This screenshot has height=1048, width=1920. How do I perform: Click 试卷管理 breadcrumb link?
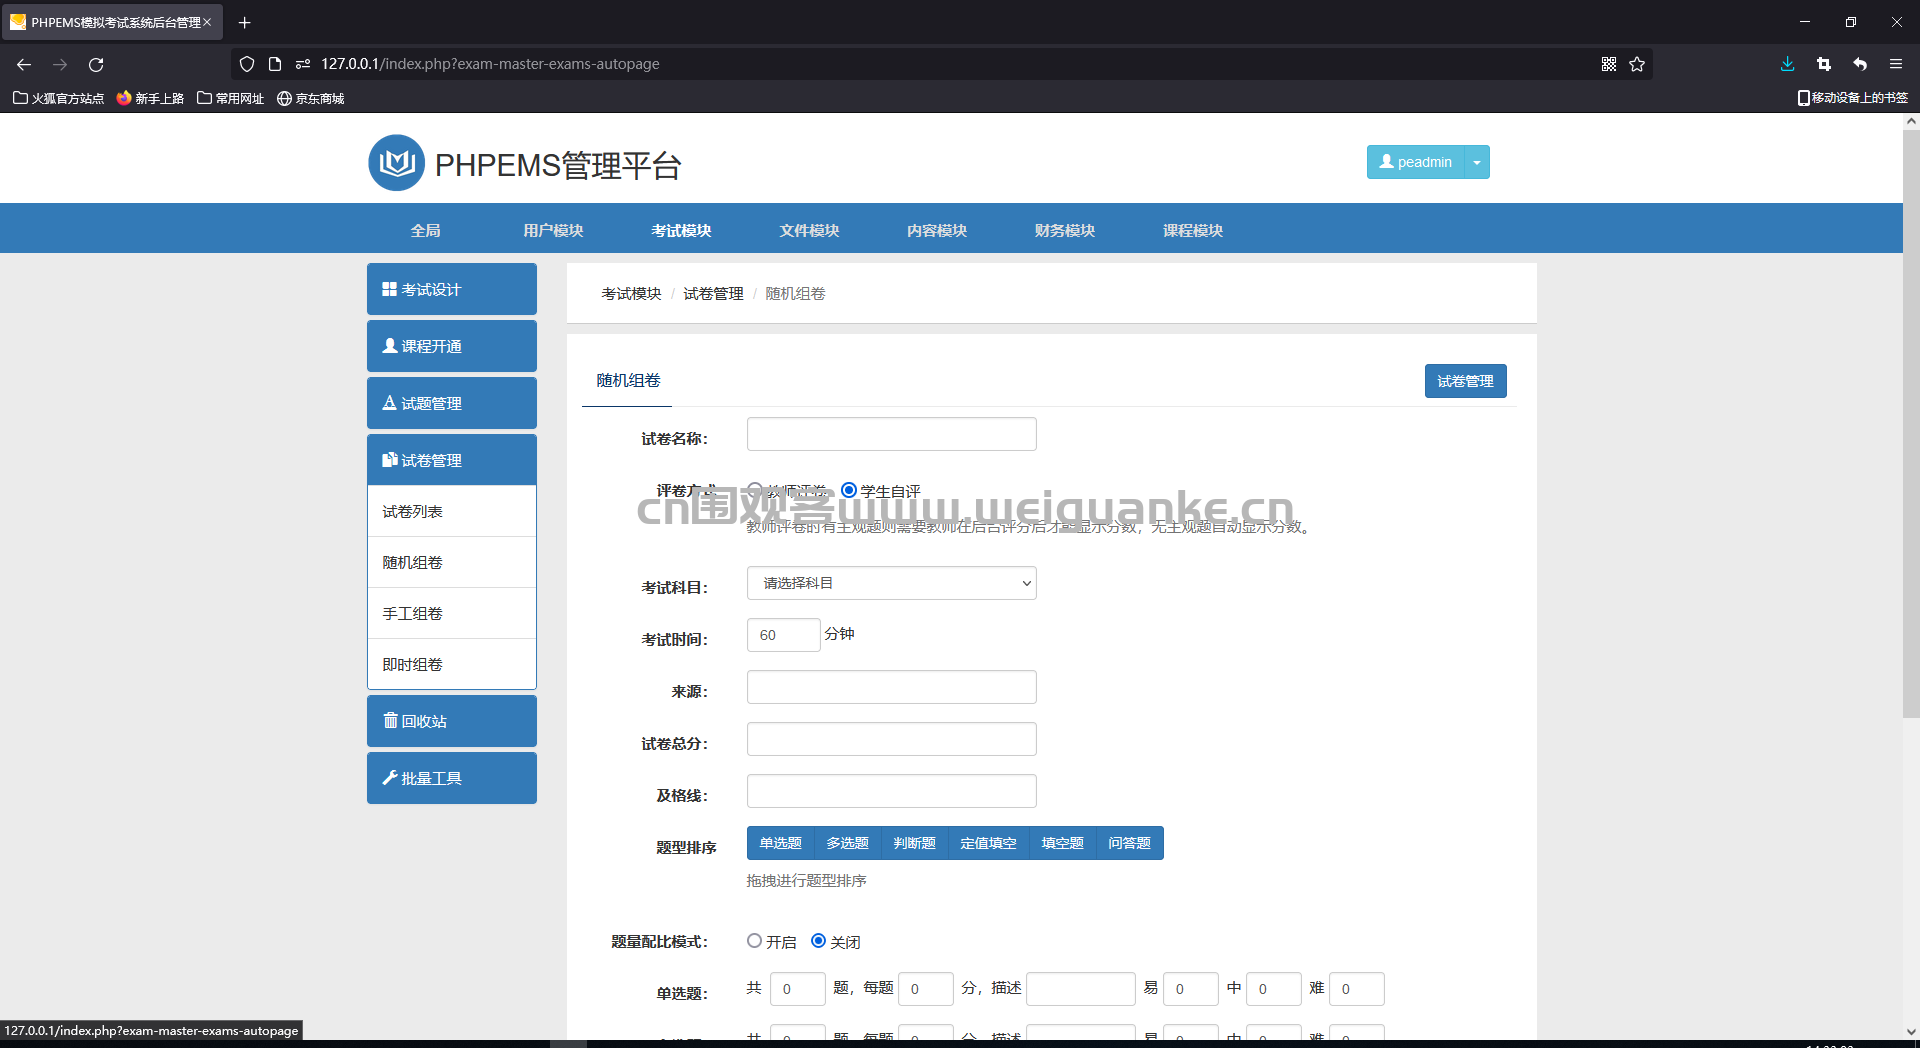(713, 293)
